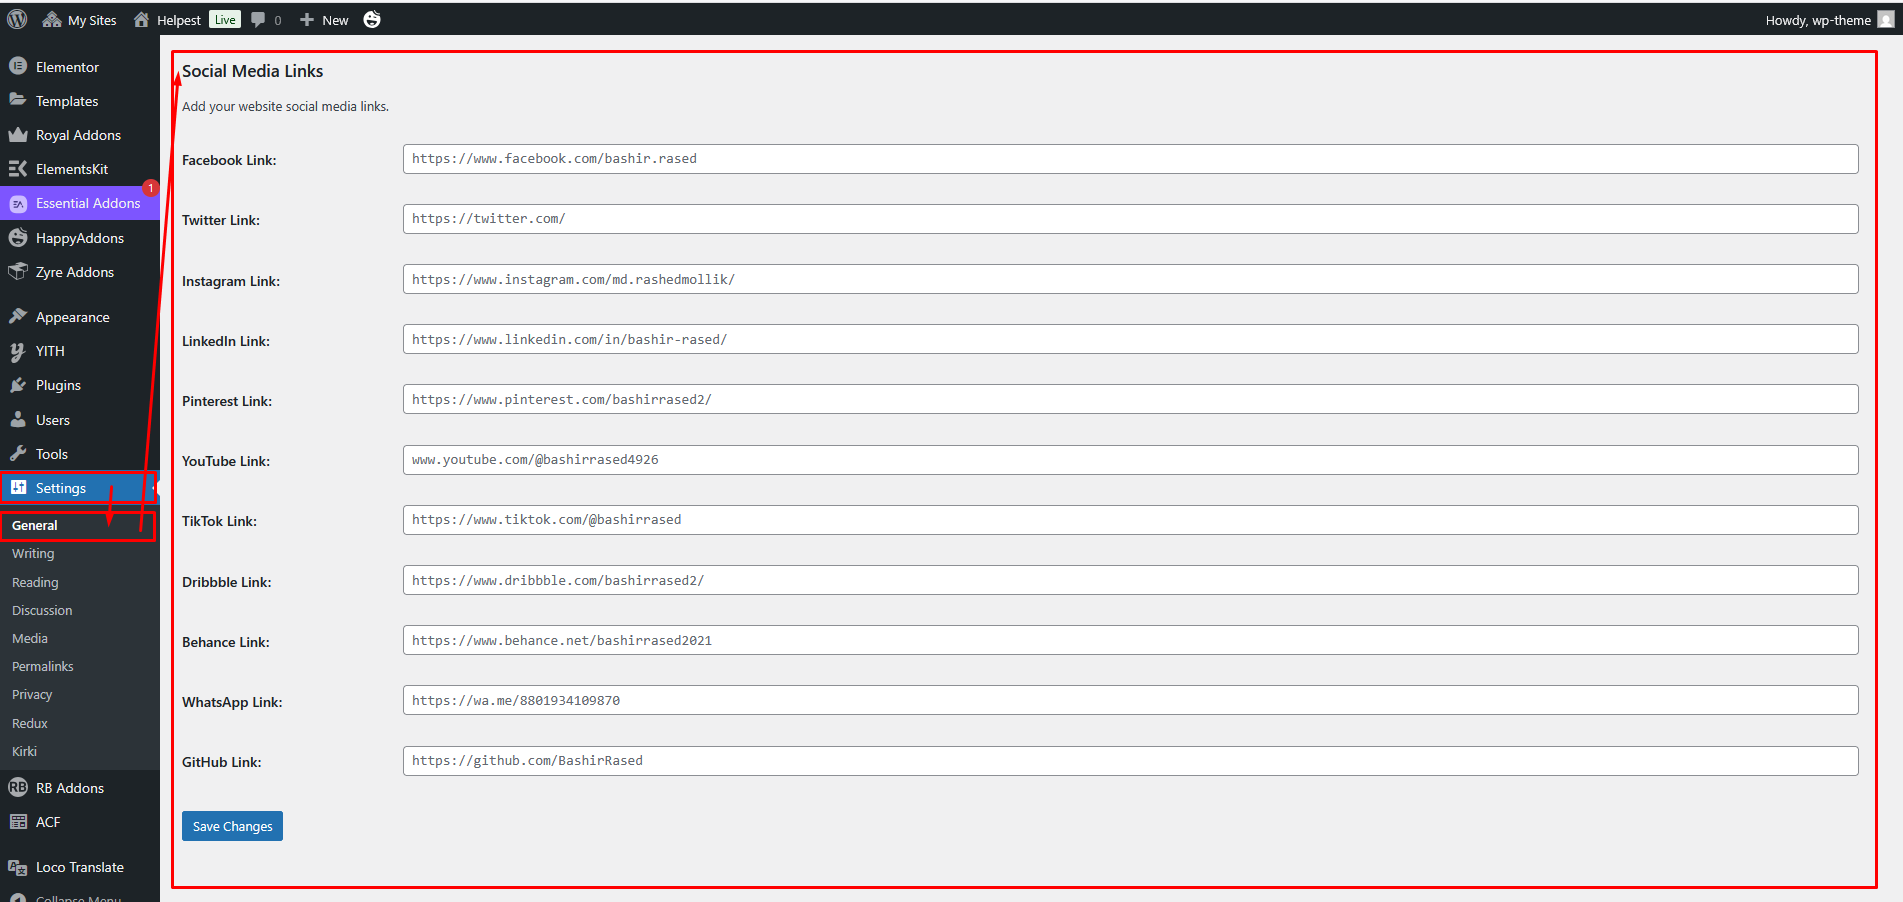This screenshot has height=902, width=1903.
Task: Click the Plugins icon in sidebar
Action: (x=18, y=385)
